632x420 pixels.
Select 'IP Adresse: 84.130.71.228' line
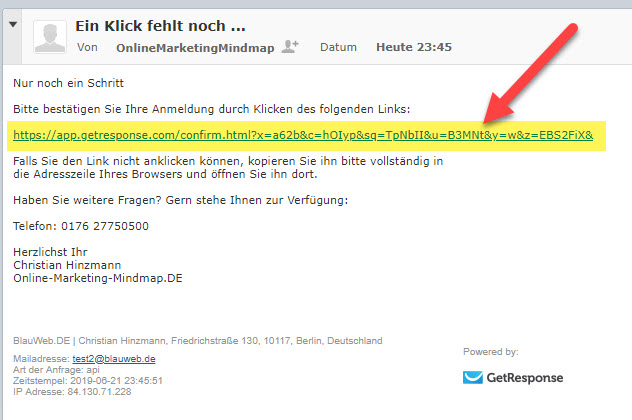click(x=72, y=391)
